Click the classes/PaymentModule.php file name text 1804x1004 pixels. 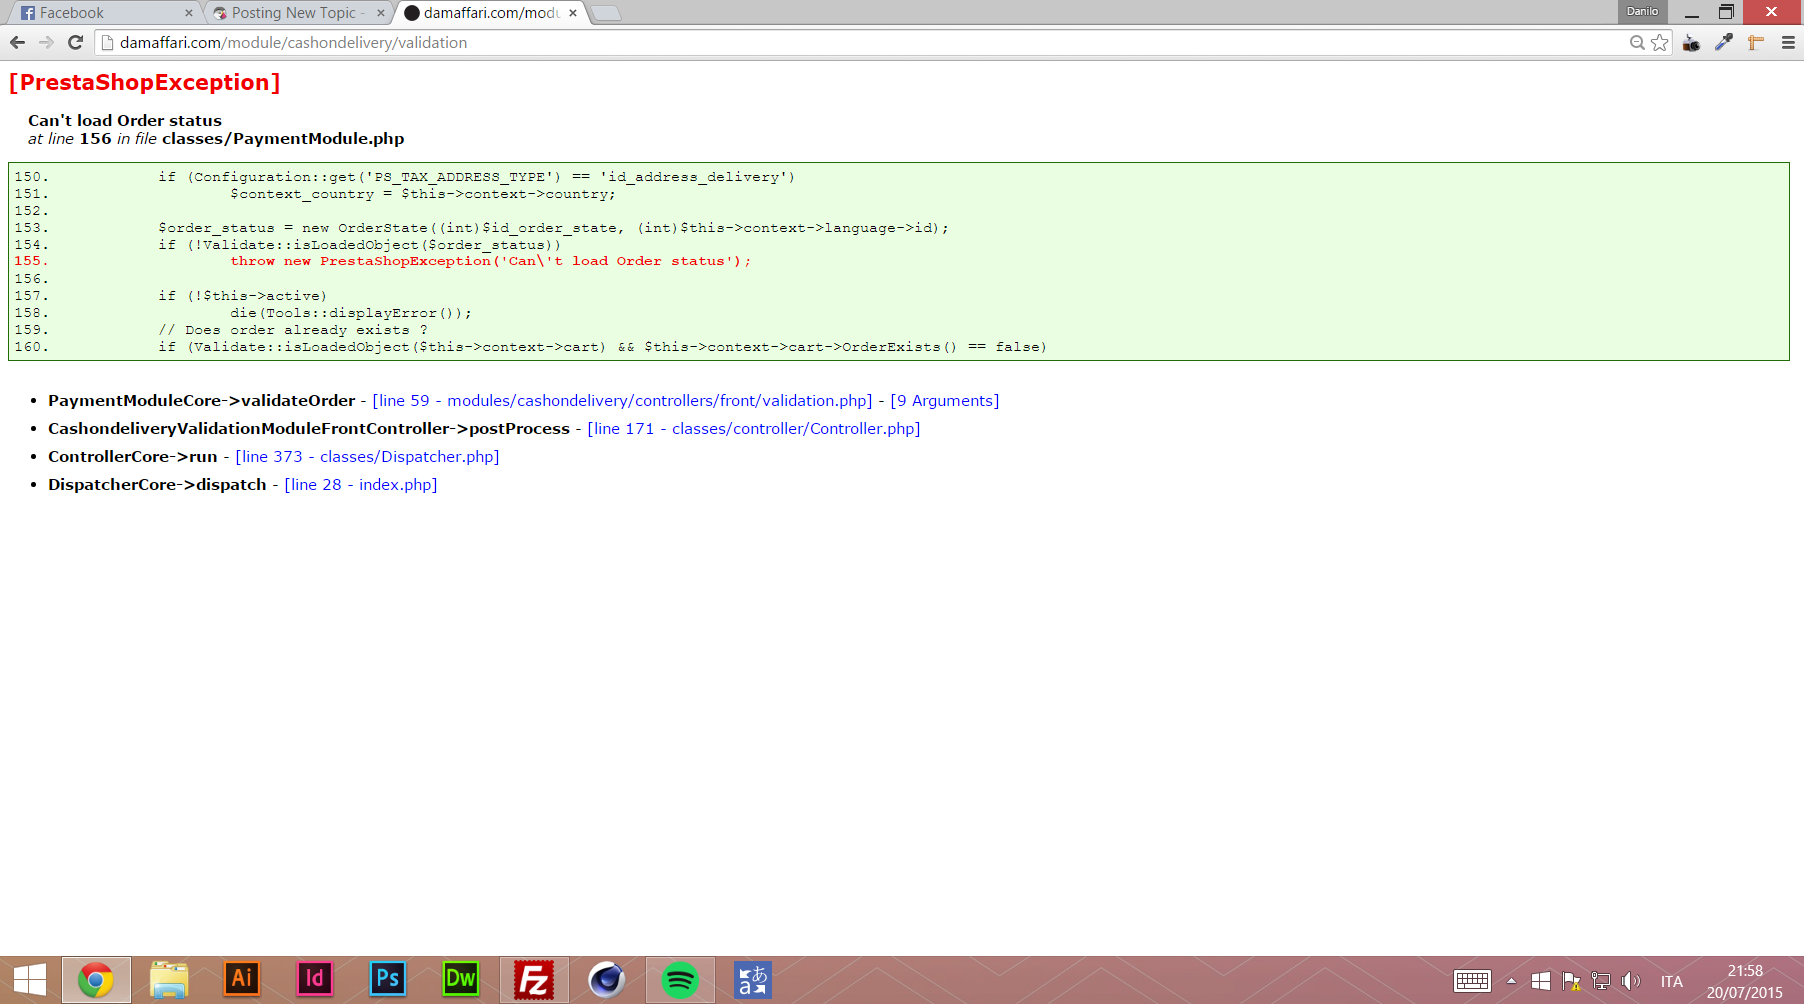pyautogui.click(x=283, y=139)
